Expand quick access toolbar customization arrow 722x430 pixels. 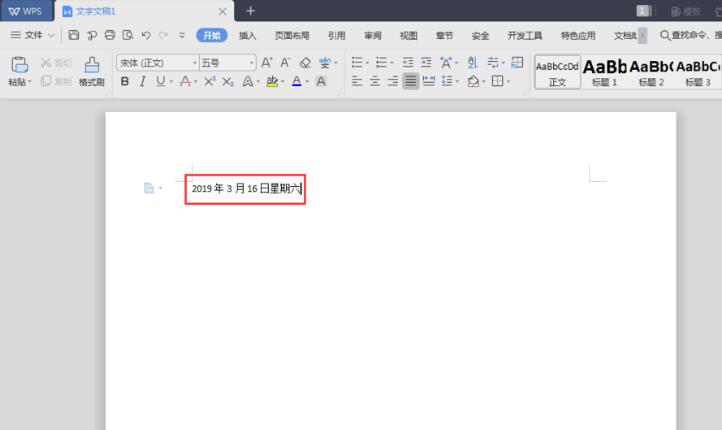pos(182,35)
